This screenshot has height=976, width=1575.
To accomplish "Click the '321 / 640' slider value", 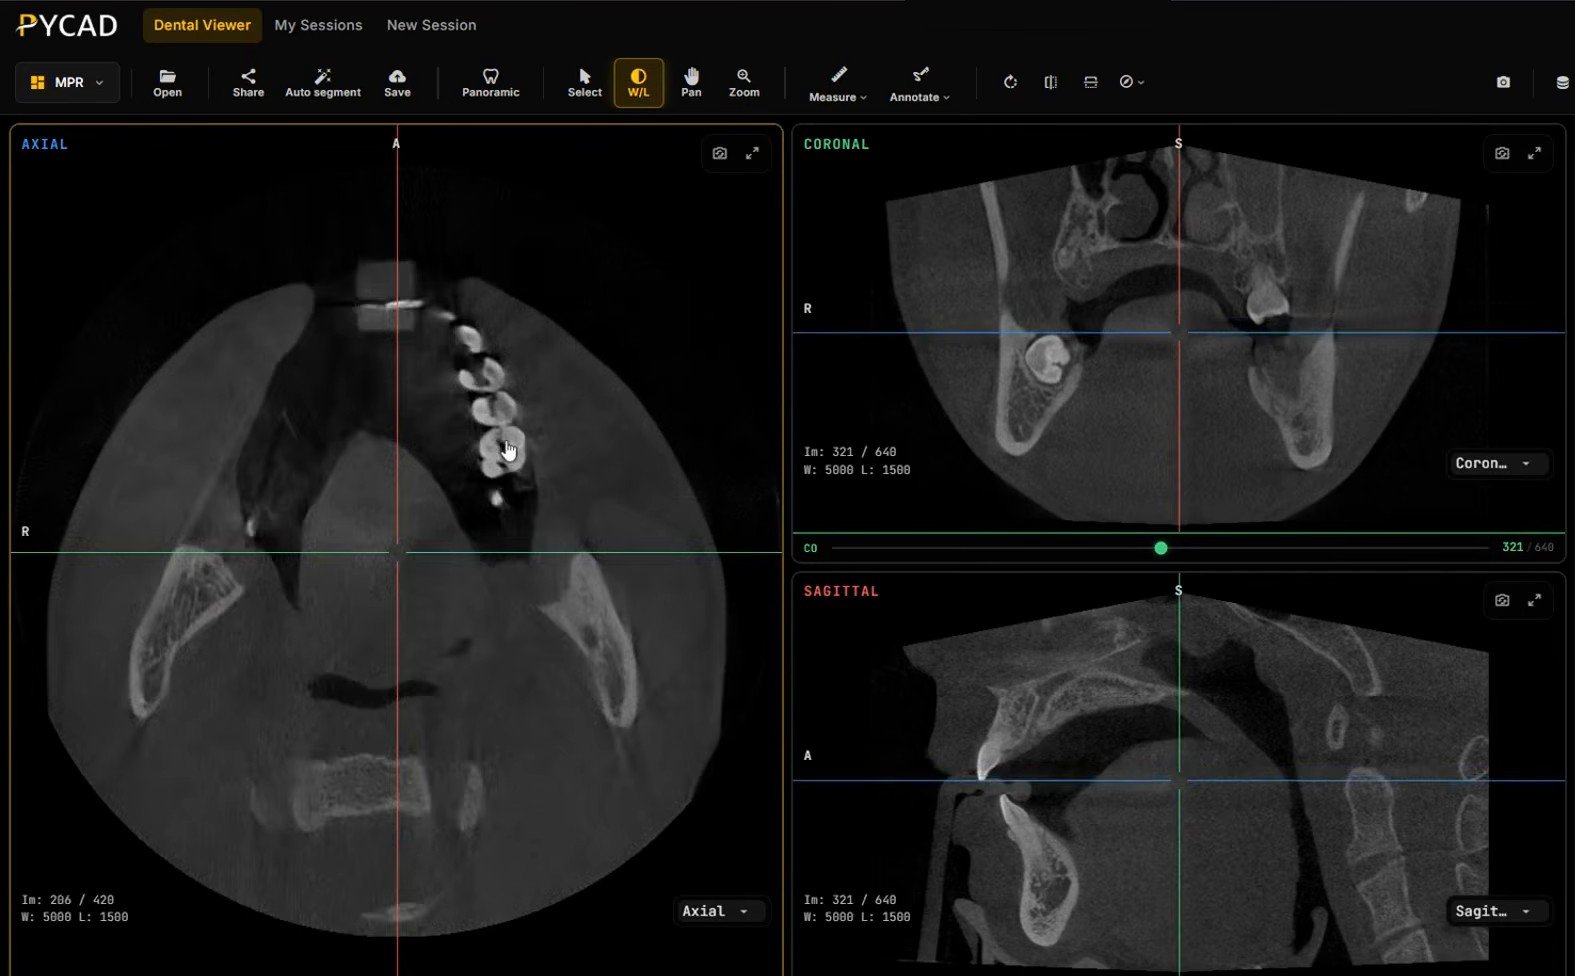I will [1528, 548].
